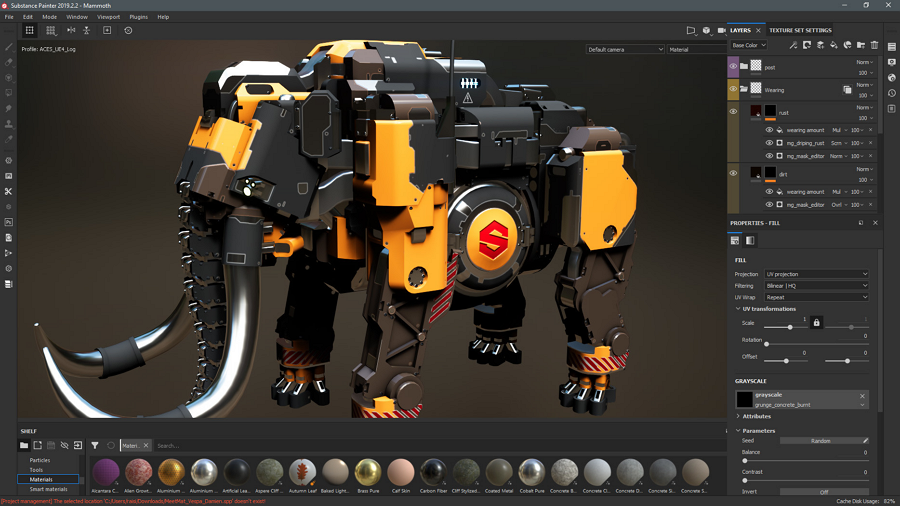Toggle shelf hidden-eye icon

tap(64, 445)
